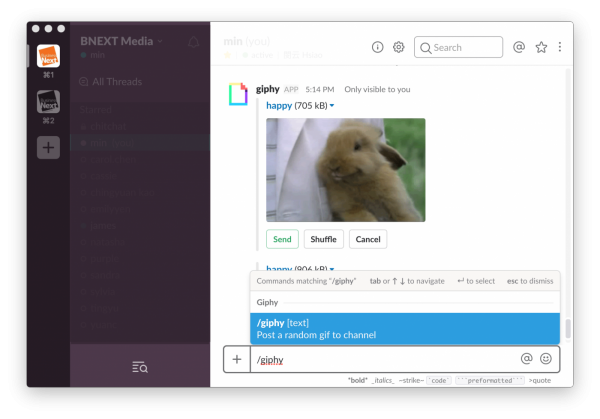Open direct message with yuanc
Image resolution: width=600 pixels, height=419 pixels.
(x=103, y=324)
